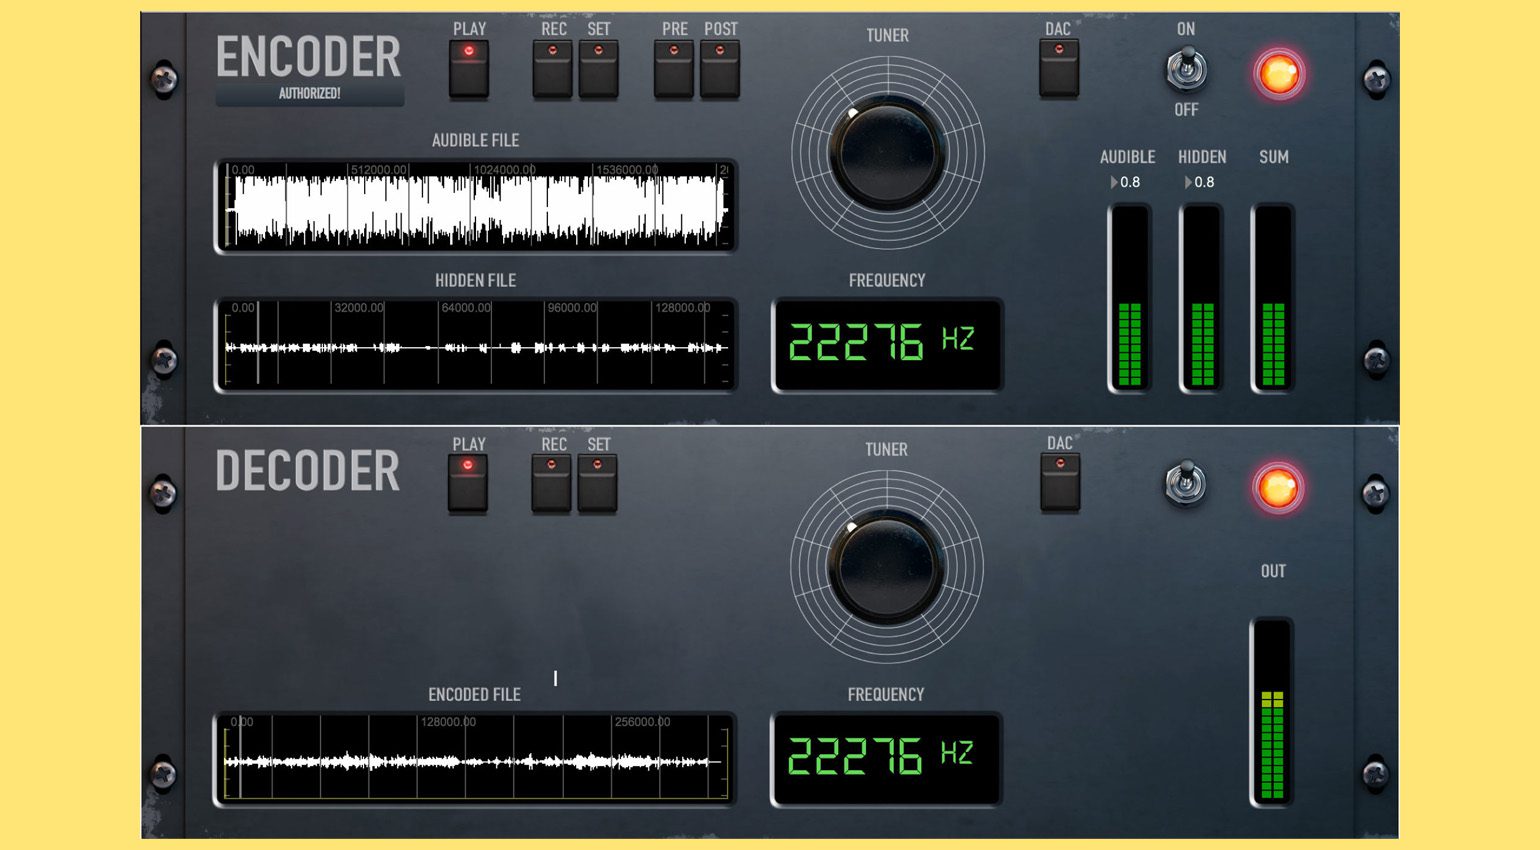The height and width of the screenshot is (850, 1540).
Task: Enable the PRE button on Encoder
Action: coord(674,69)
